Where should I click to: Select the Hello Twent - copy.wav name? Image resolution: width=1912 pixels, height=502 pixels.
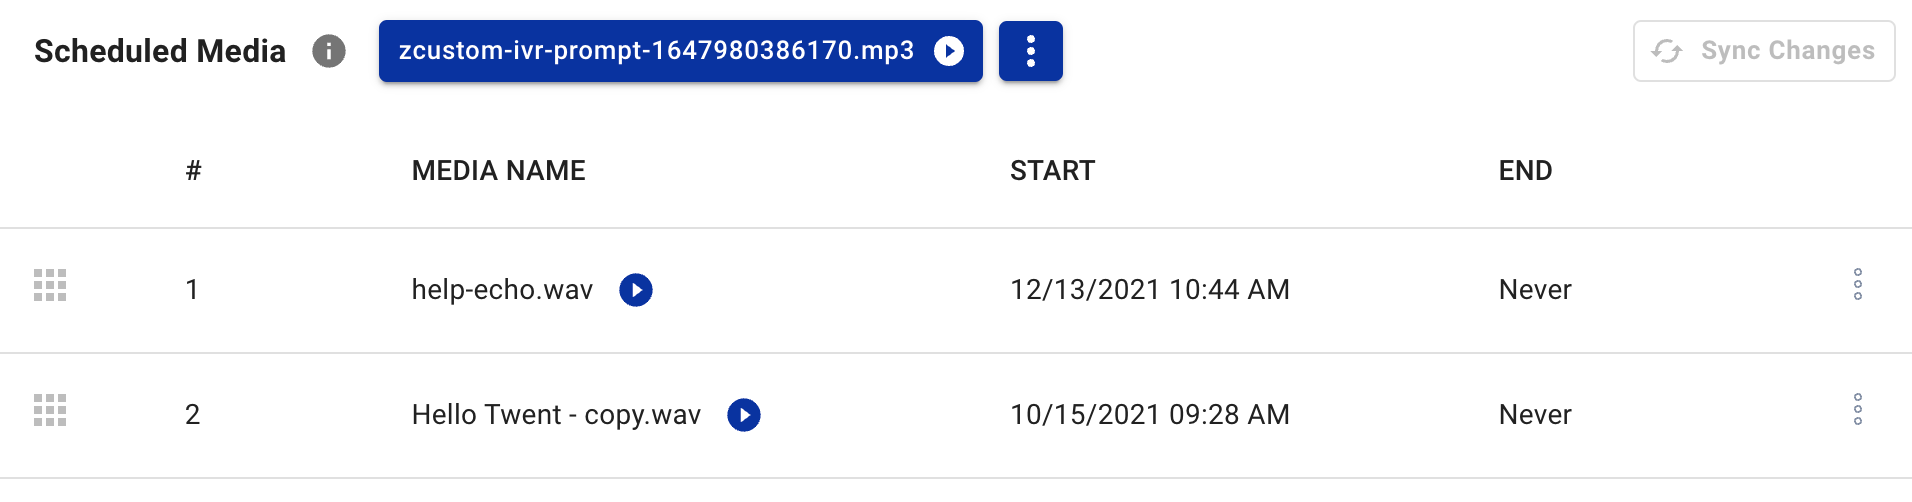(557, 415)
